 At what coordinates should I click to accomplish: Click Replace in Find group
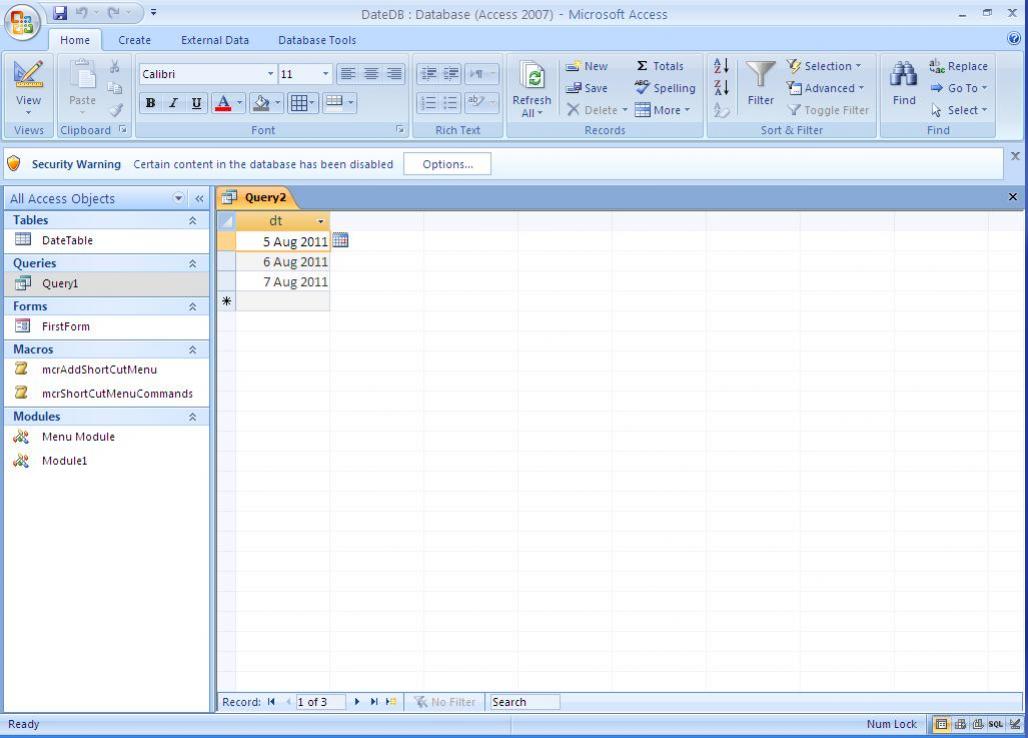click(959, 66)
